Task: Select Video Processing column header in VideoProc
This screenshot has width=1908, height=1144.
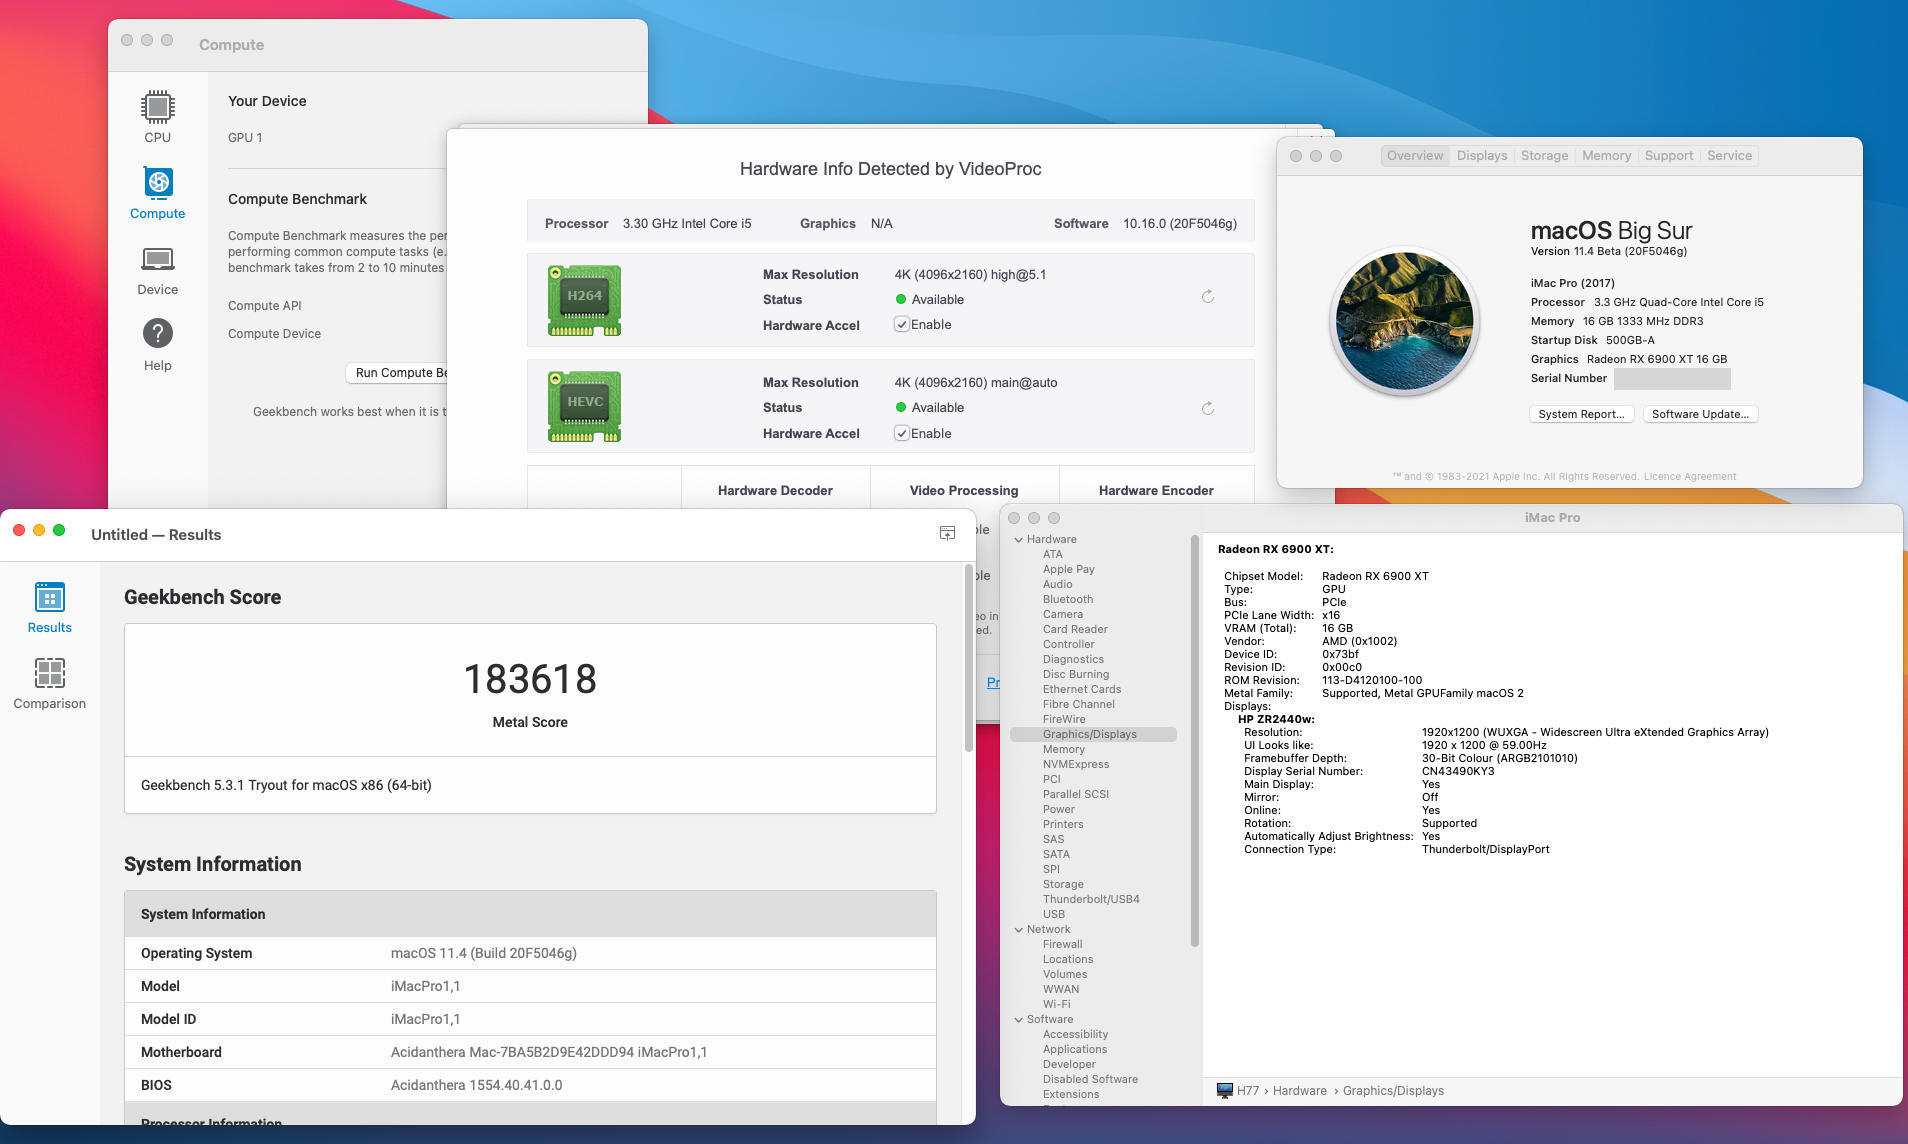Action: [964, 490]
